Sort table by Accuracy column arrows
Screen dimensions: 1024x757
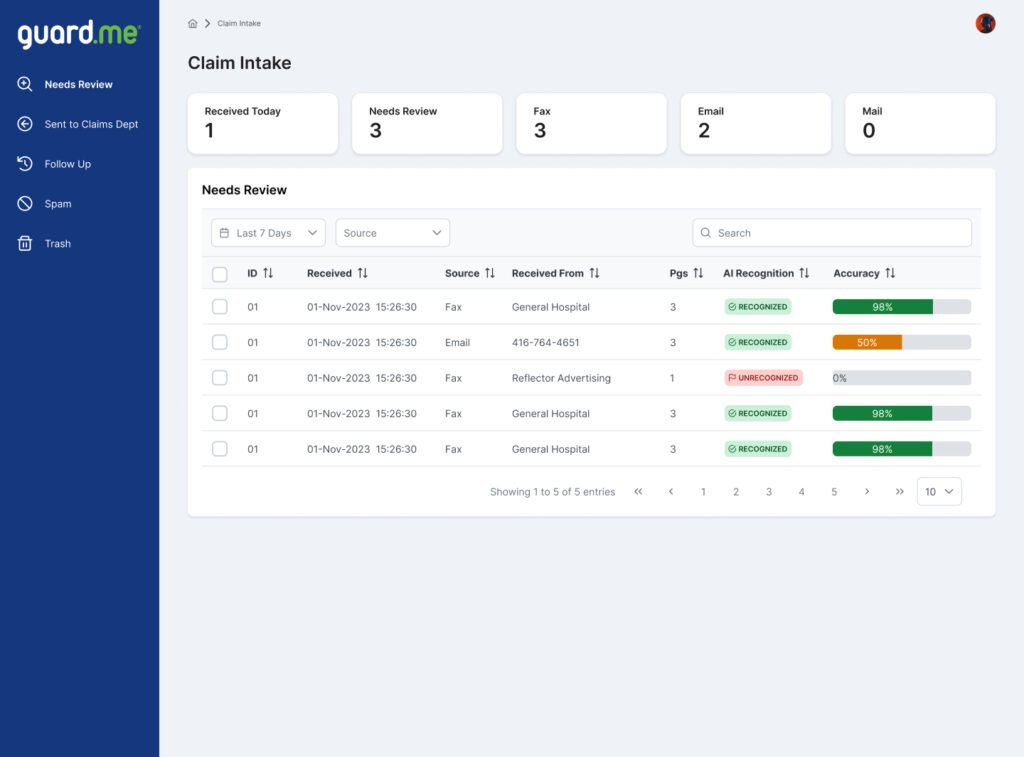pyautogui.click(x=890, y=273)
